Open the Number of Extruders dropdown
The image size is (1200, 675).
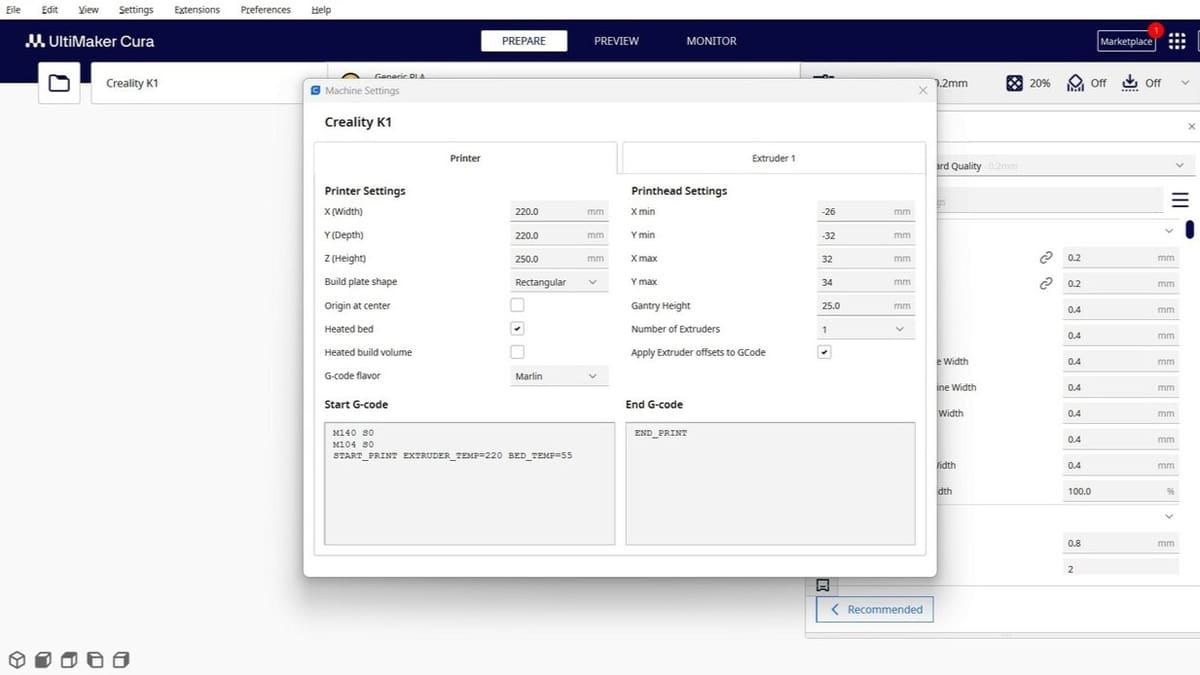click(x=865, y=329)
